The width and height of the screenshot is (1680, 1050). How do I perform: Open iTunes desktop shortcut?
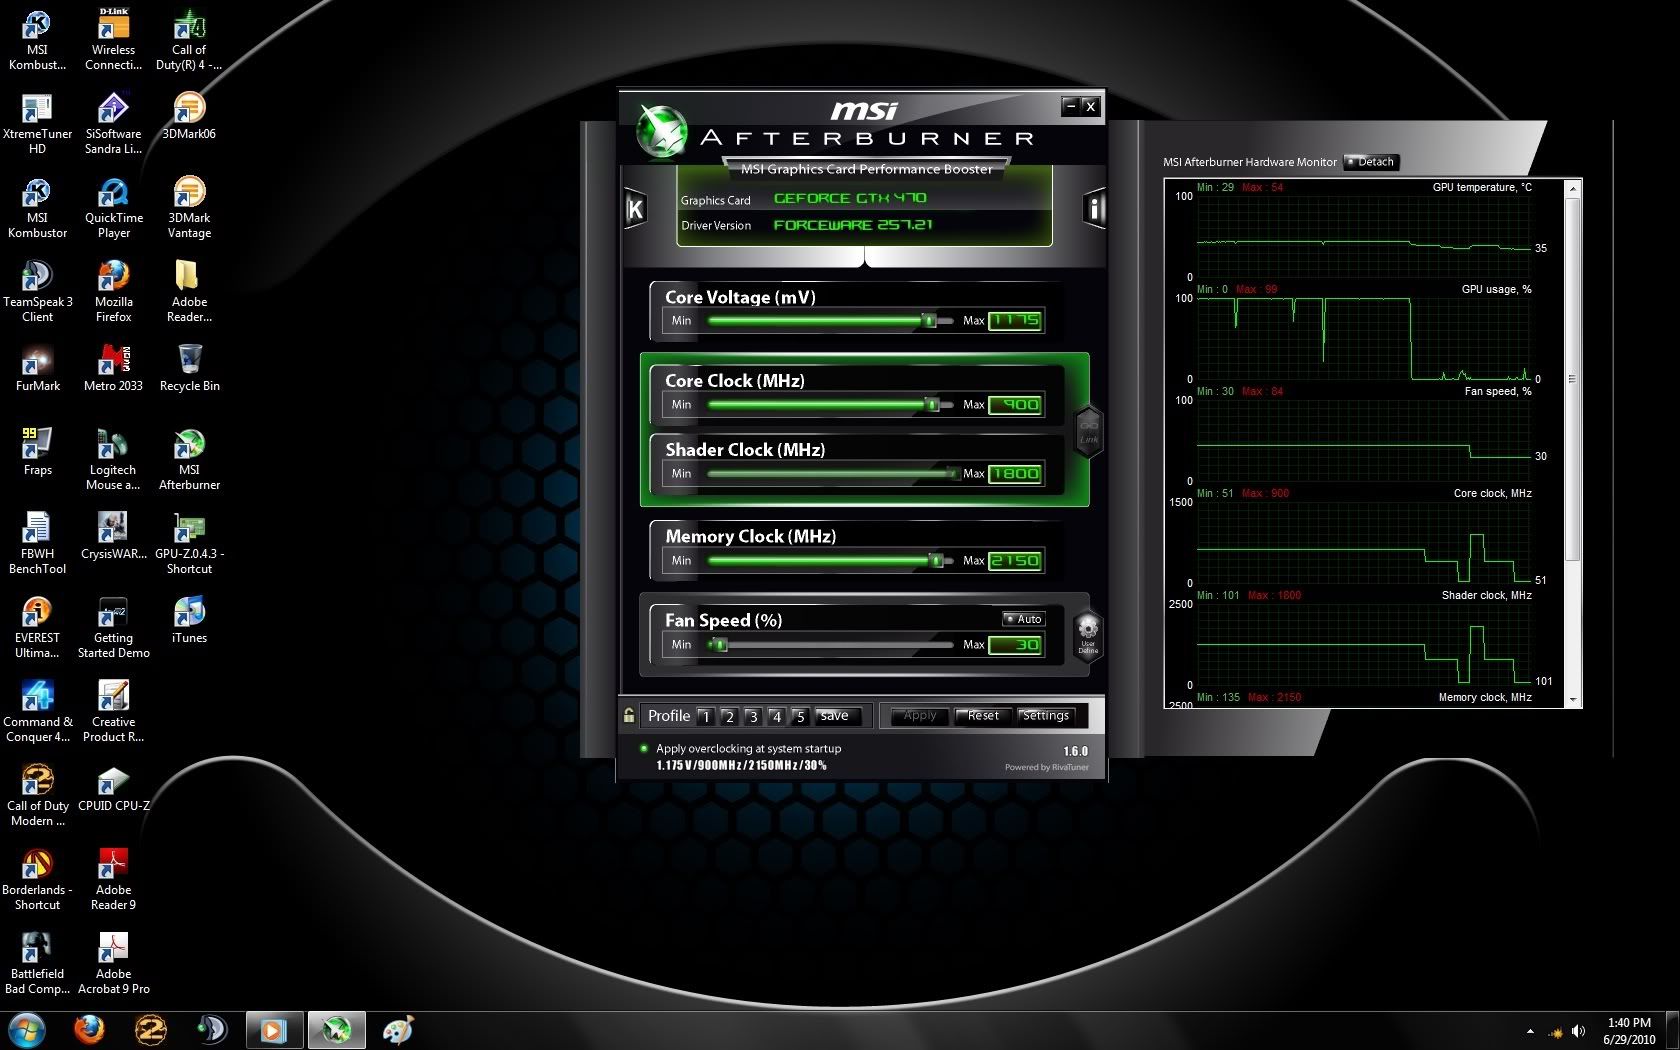189,620
